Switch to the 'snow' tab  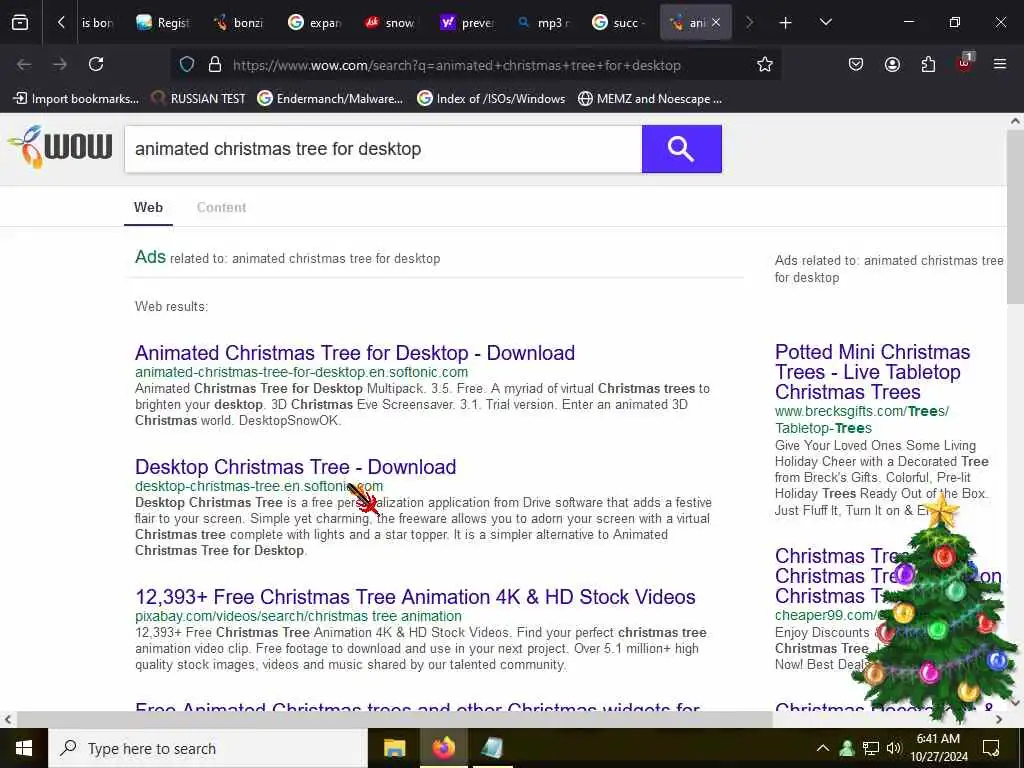point(391,23)
